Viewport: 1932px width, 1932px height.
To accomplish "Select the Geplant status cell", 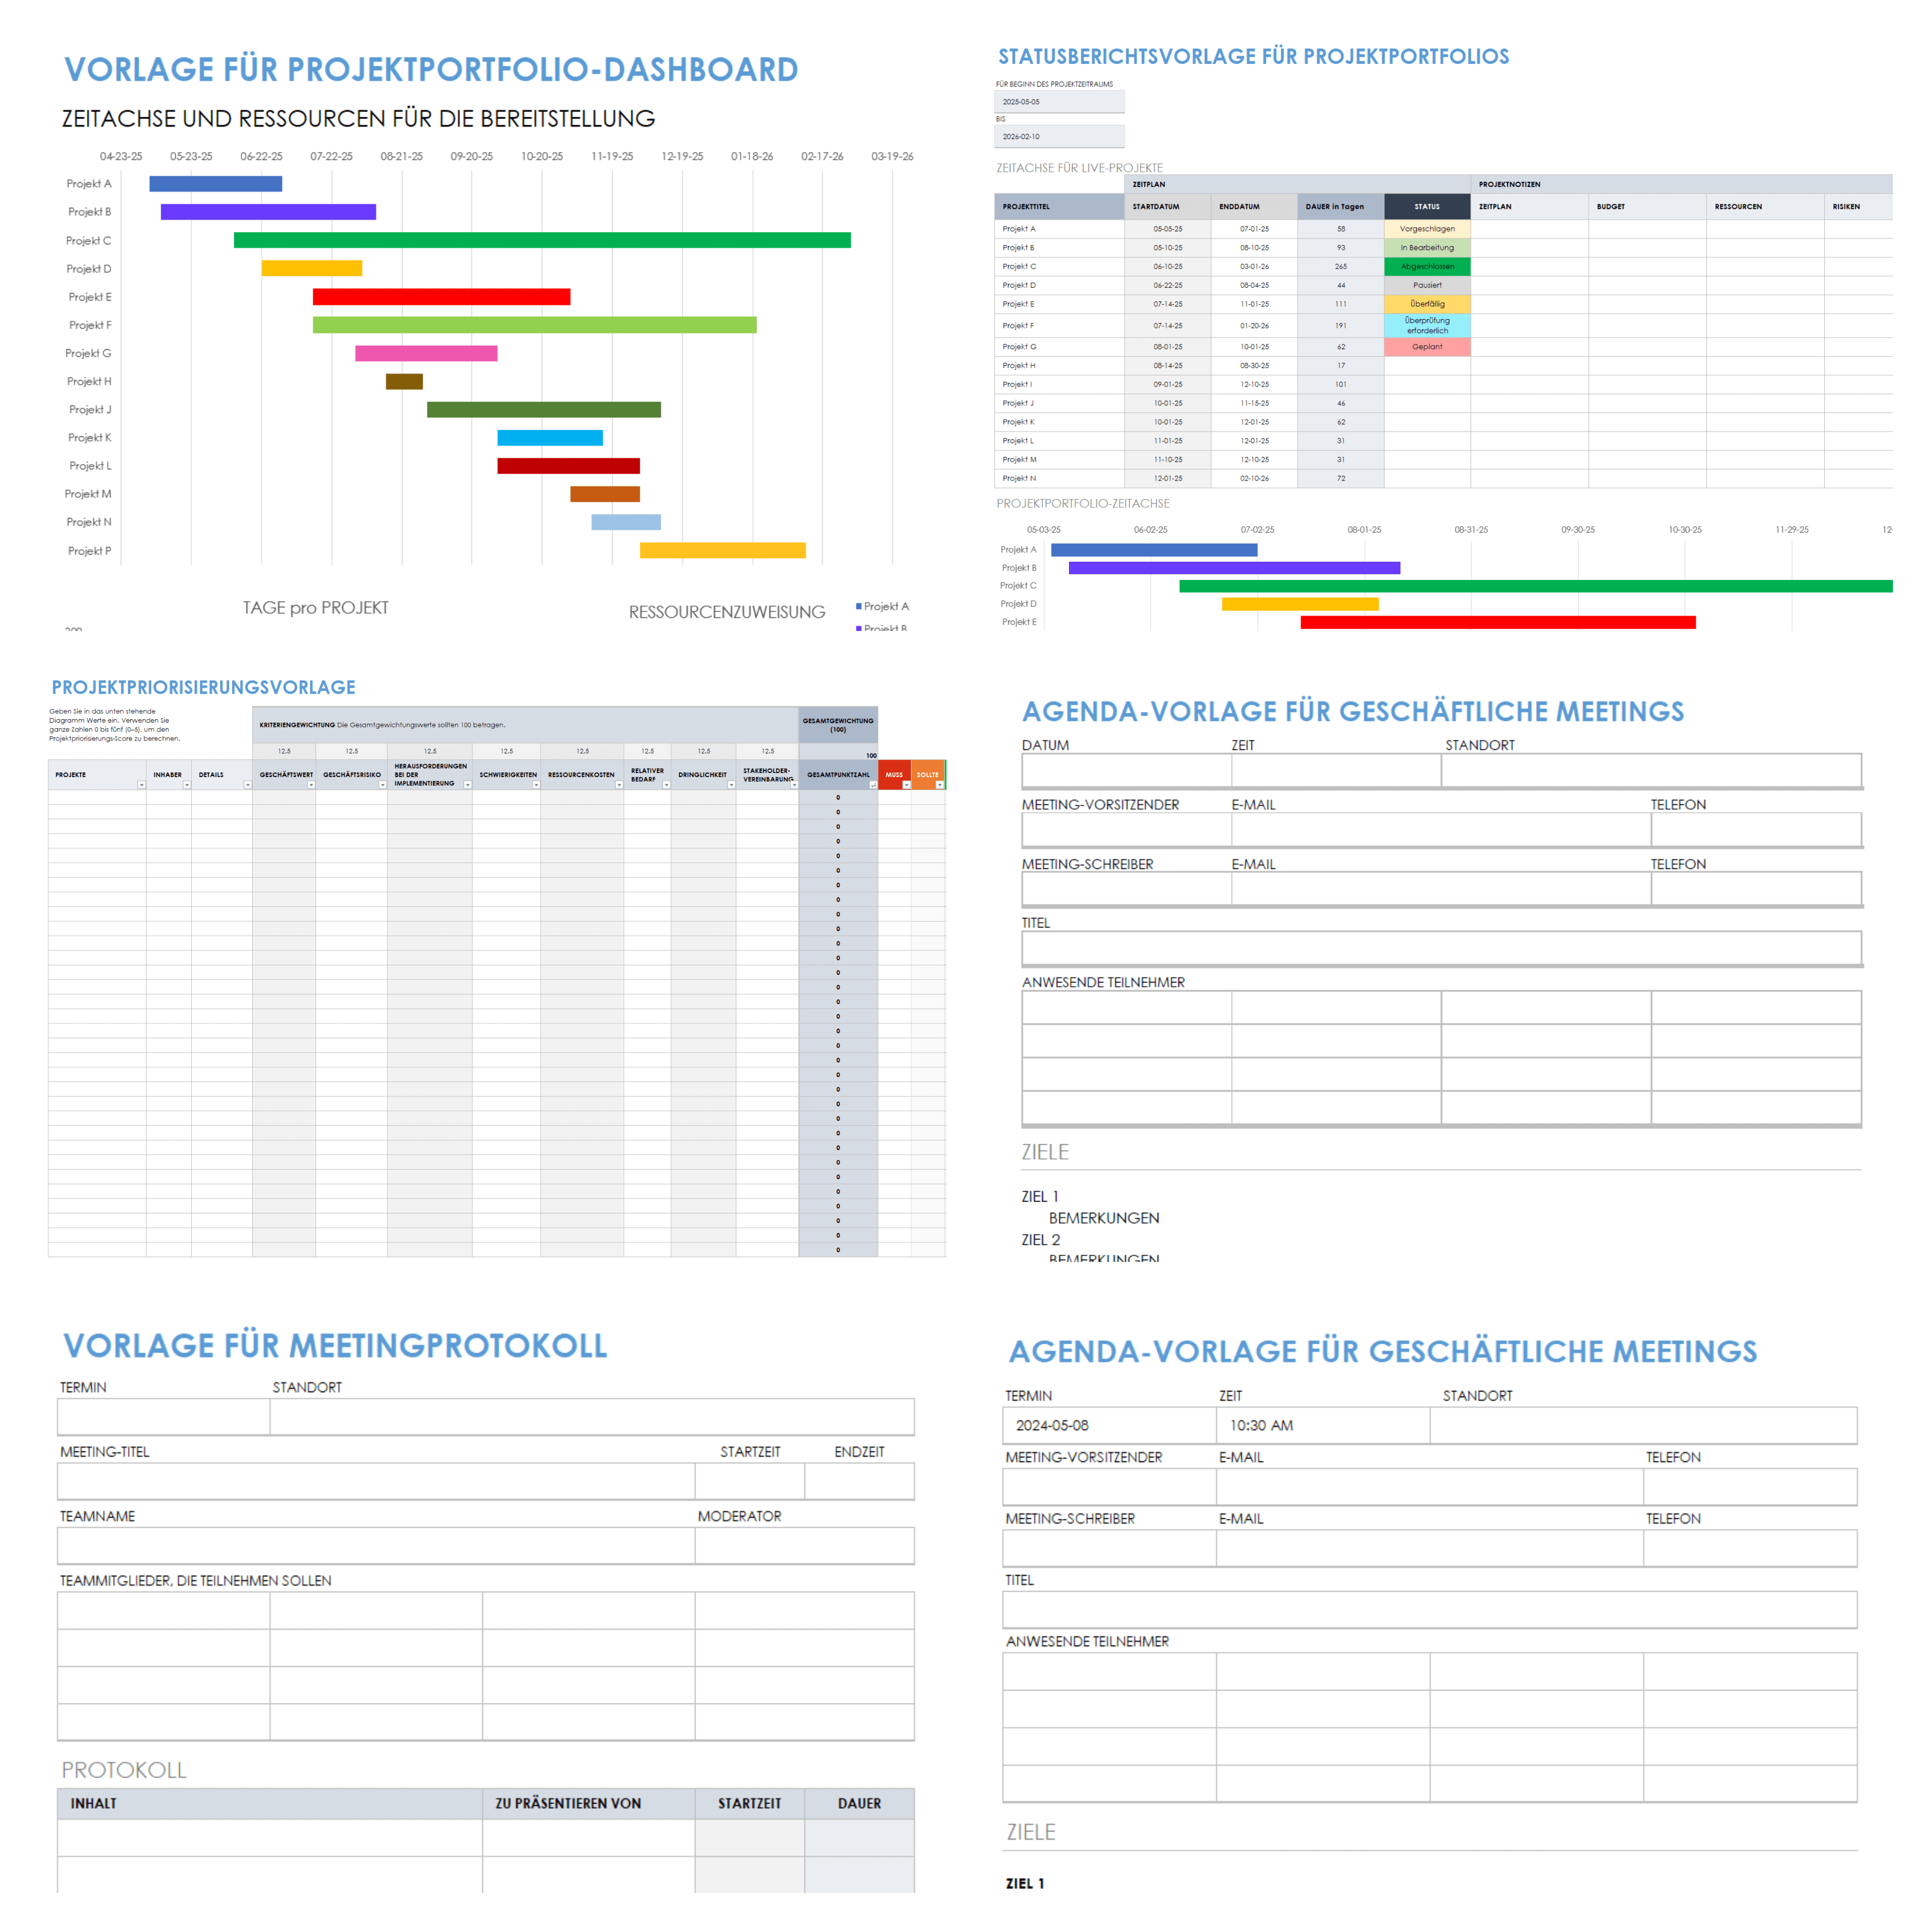I will pos(1427,347).
